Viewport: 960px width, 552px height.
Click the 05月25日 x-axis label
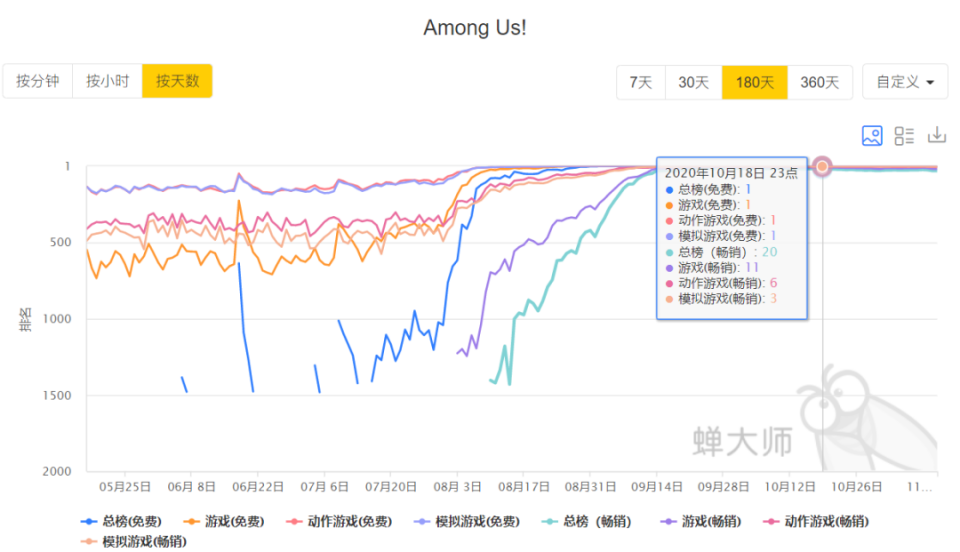125,487
